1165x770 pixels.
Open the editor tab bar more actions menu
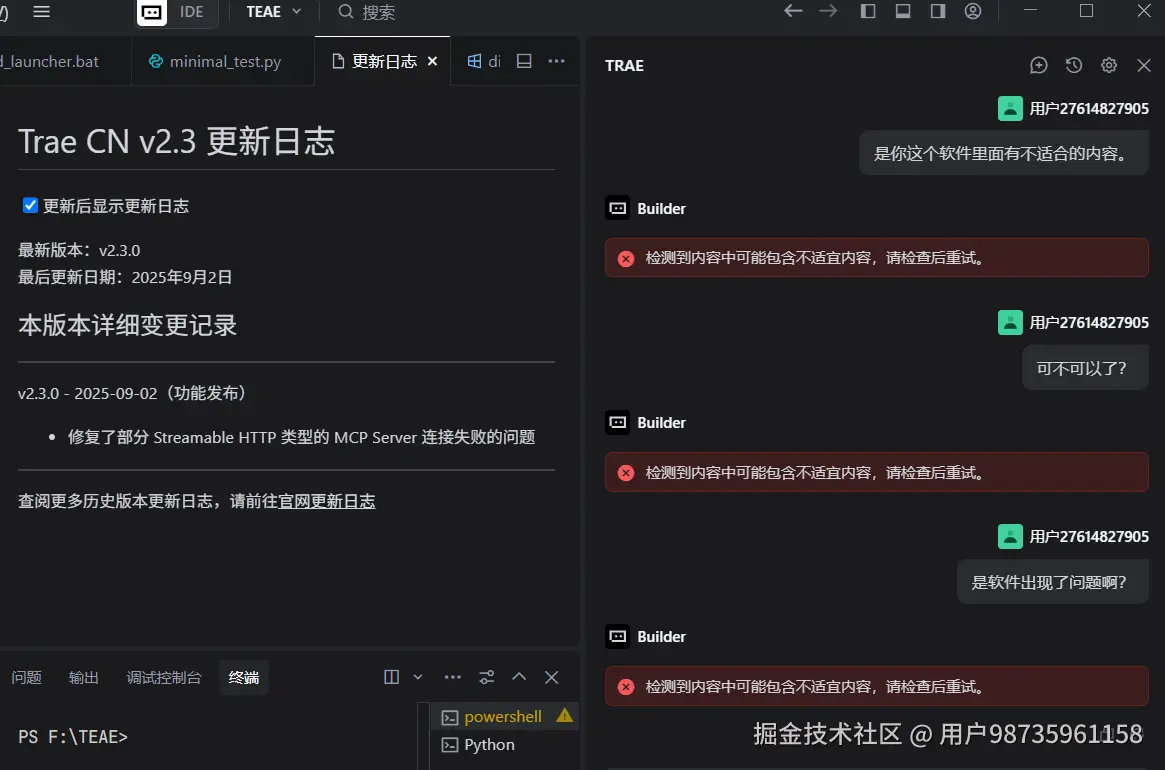tap(557, 61)
